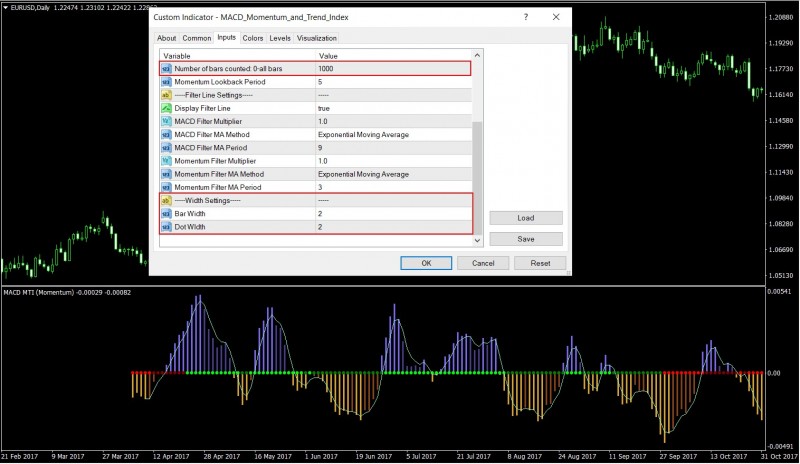Click the icon beside Number of bars counted
This screenshot has width=800, height=464.
coord(166,69)
